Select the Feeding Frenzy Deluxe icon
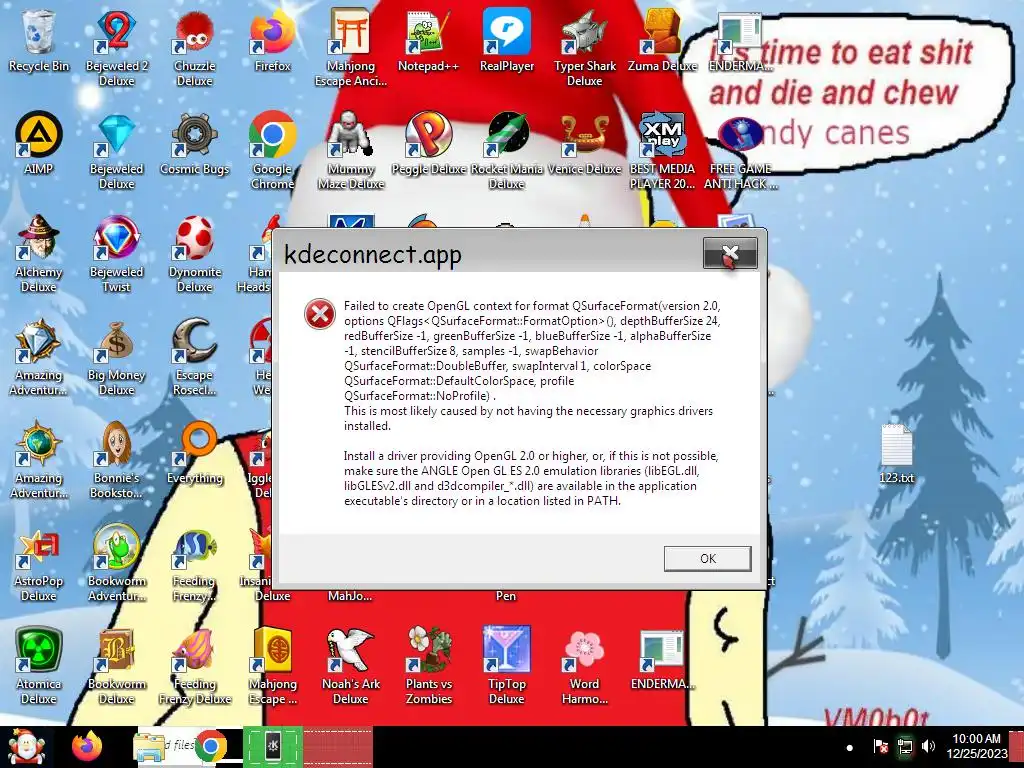The width and height of the screenshot is (1024, 768). 195,666
